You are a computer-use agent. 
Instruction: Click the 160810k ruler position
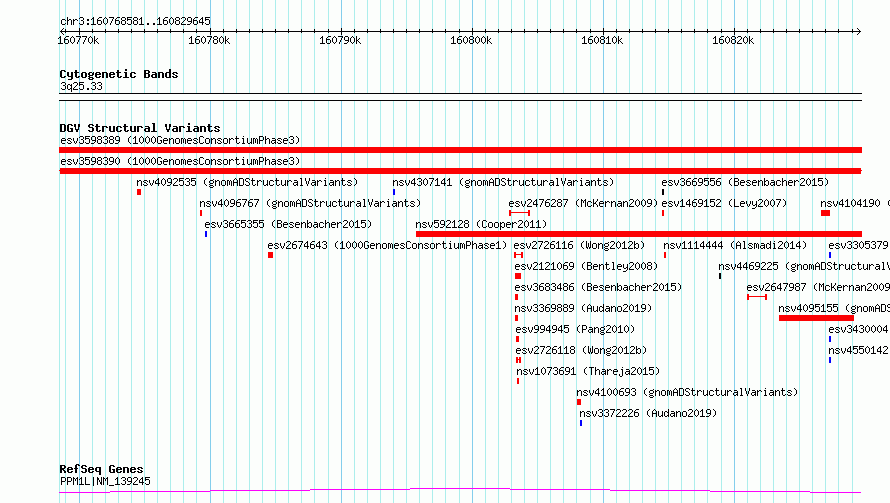tap(602, 40)
